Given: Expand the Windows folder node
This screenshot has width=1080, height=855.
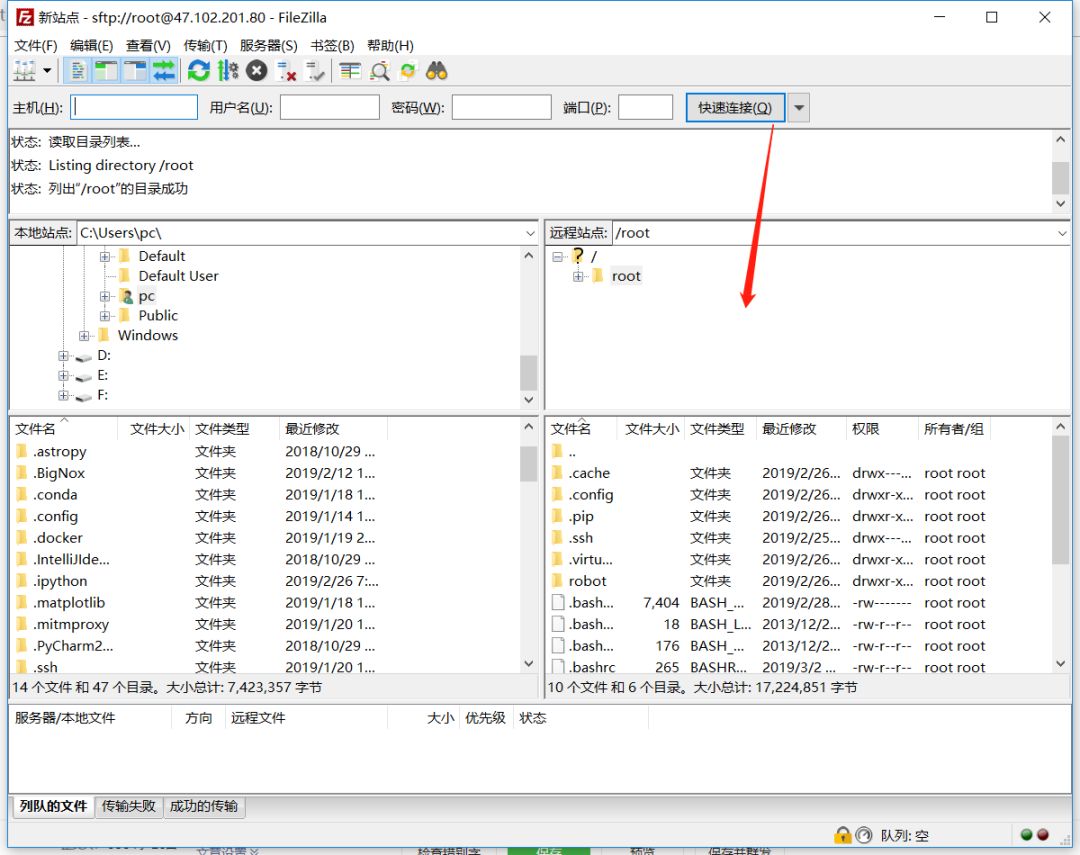Looking at the screenshot, I should tap(84, 336).
